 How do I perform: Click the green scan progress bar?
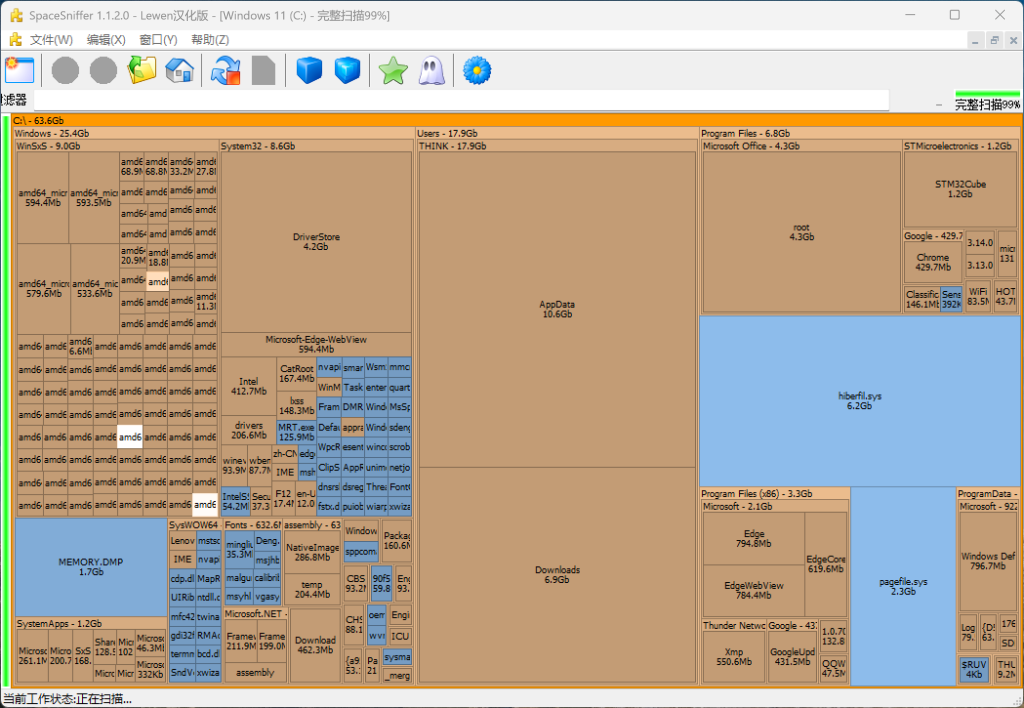[x=987, y=94]
